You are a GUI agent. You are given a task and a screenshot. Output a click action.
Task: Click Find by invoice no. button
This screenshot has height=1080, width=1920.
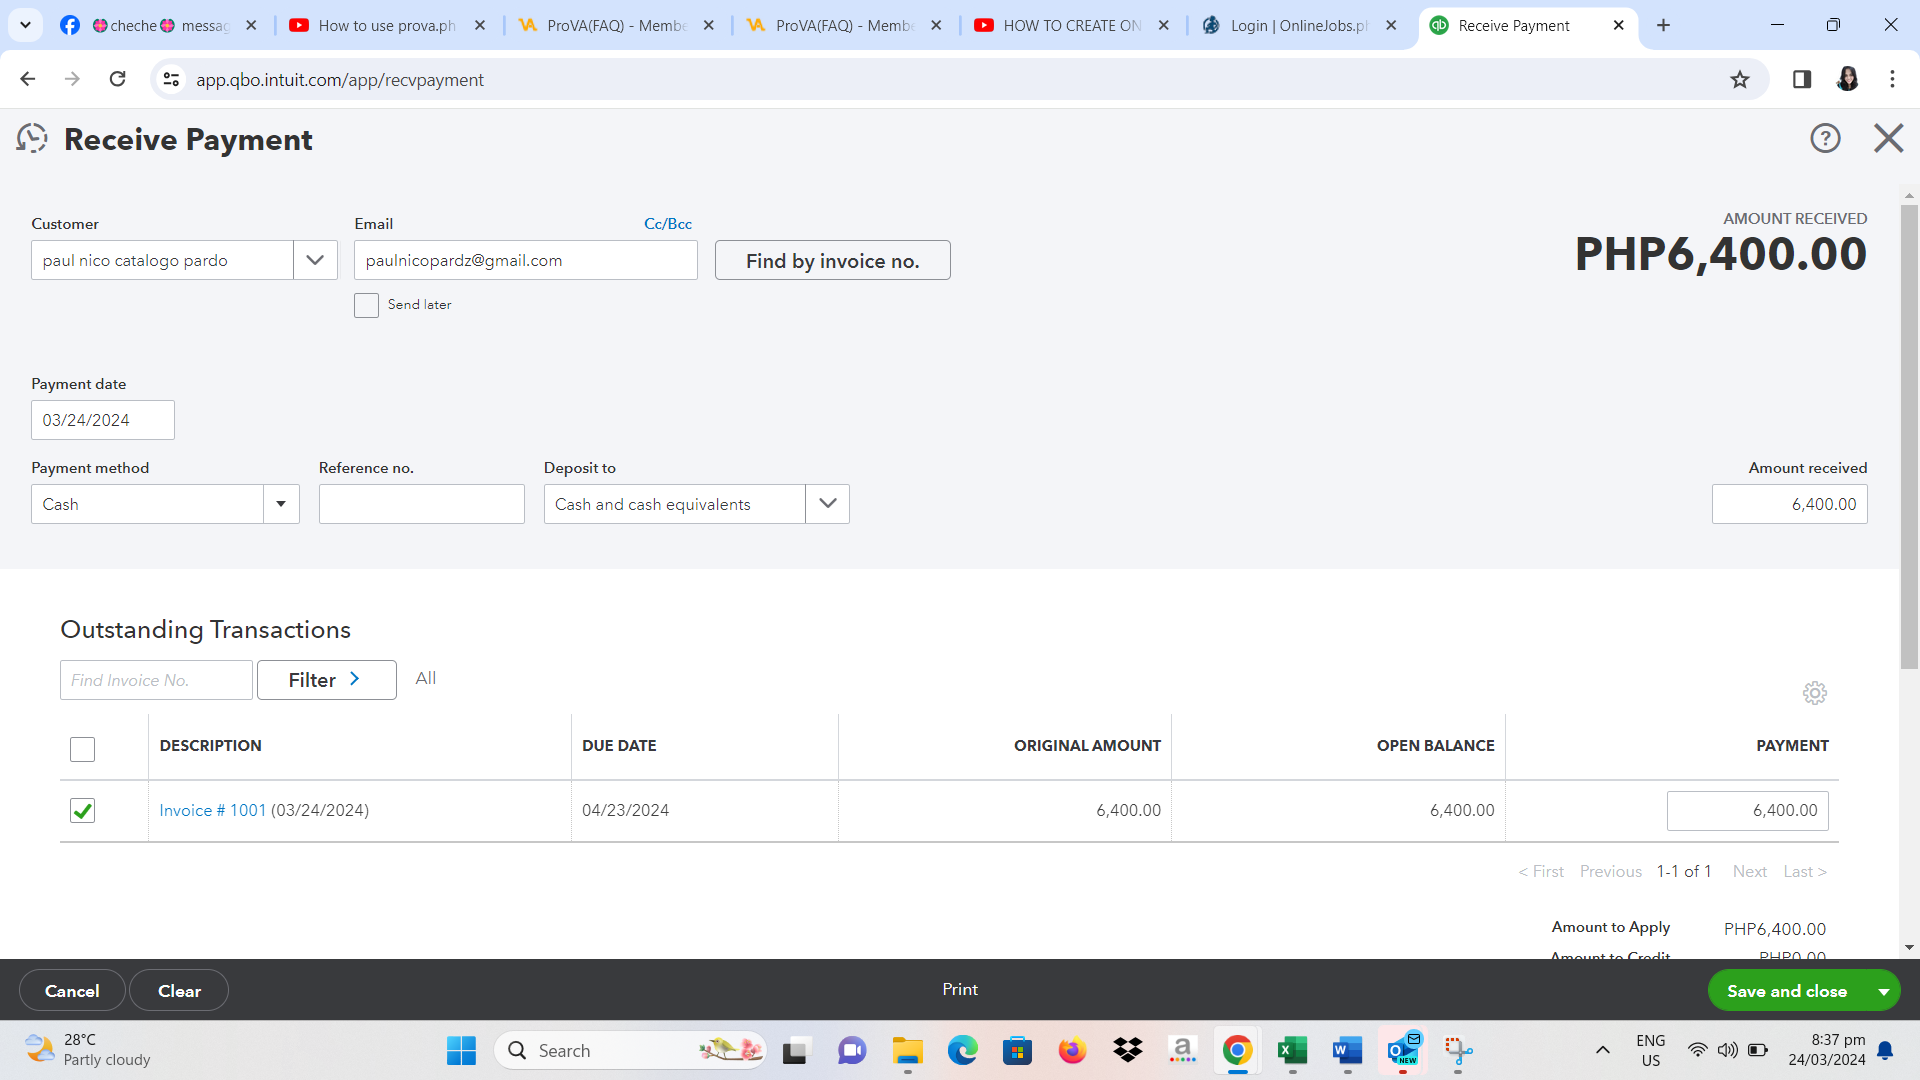click(x=832, y=261)
